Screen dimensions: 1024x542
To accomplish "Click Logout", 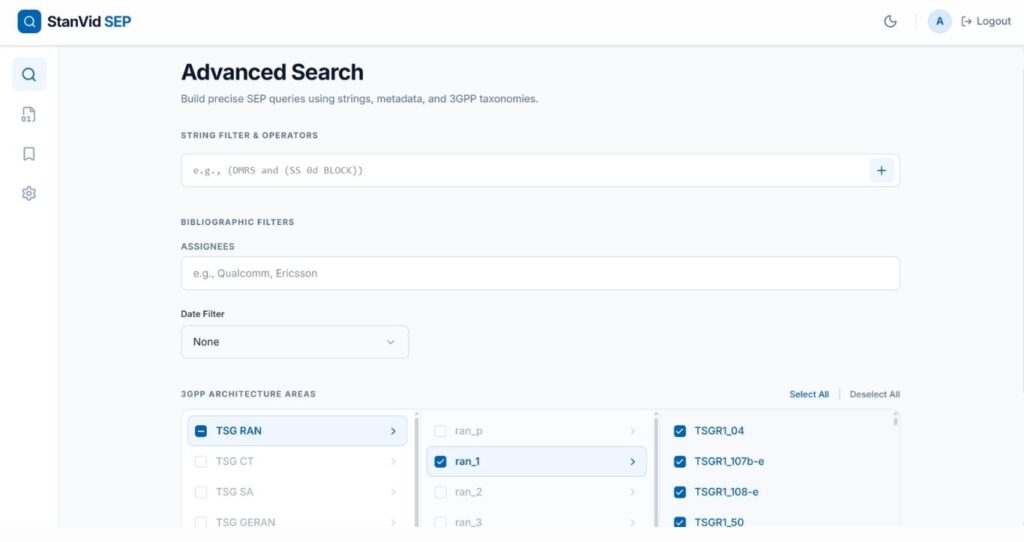I will [986, 22].
